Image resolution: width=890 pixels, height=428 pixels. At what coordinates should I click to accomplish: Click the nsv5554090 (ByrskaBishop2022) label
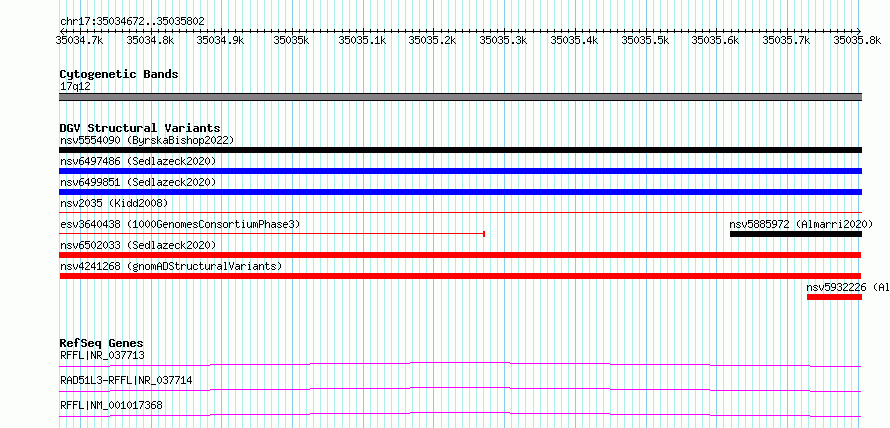coord(147,140)
